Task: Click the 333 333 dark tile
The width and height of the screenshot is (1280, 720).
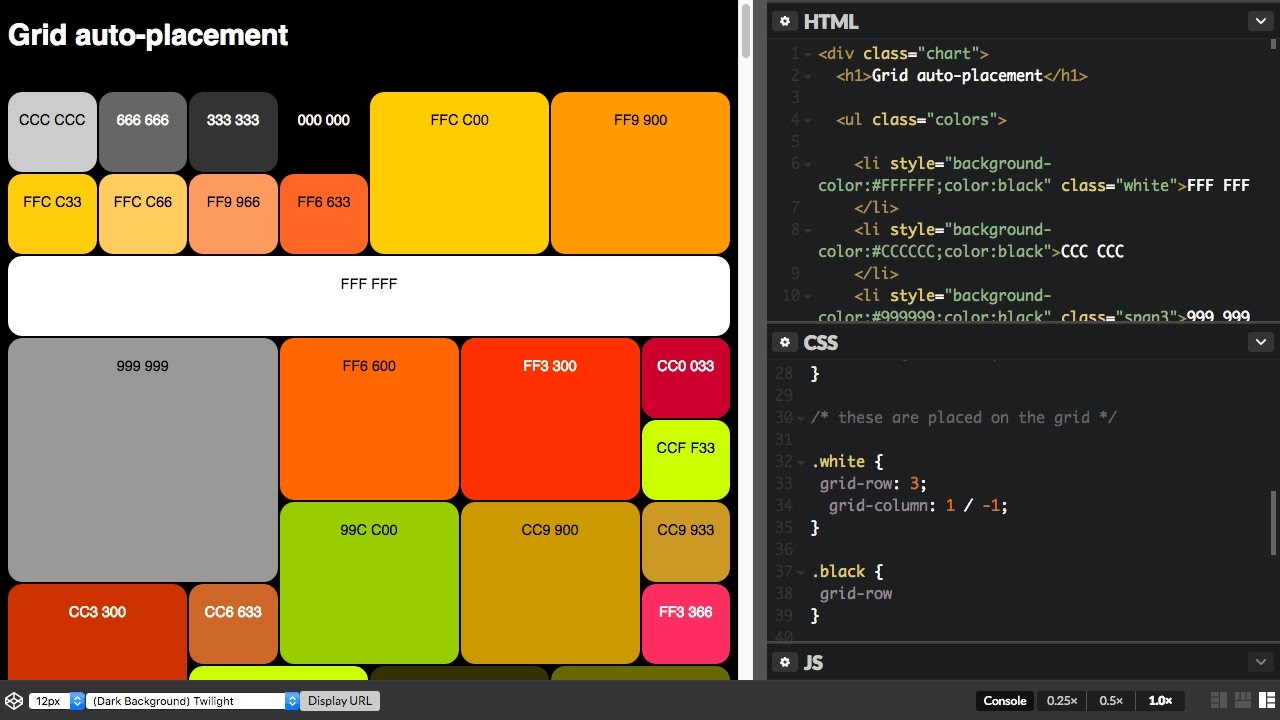Action: 233,132
